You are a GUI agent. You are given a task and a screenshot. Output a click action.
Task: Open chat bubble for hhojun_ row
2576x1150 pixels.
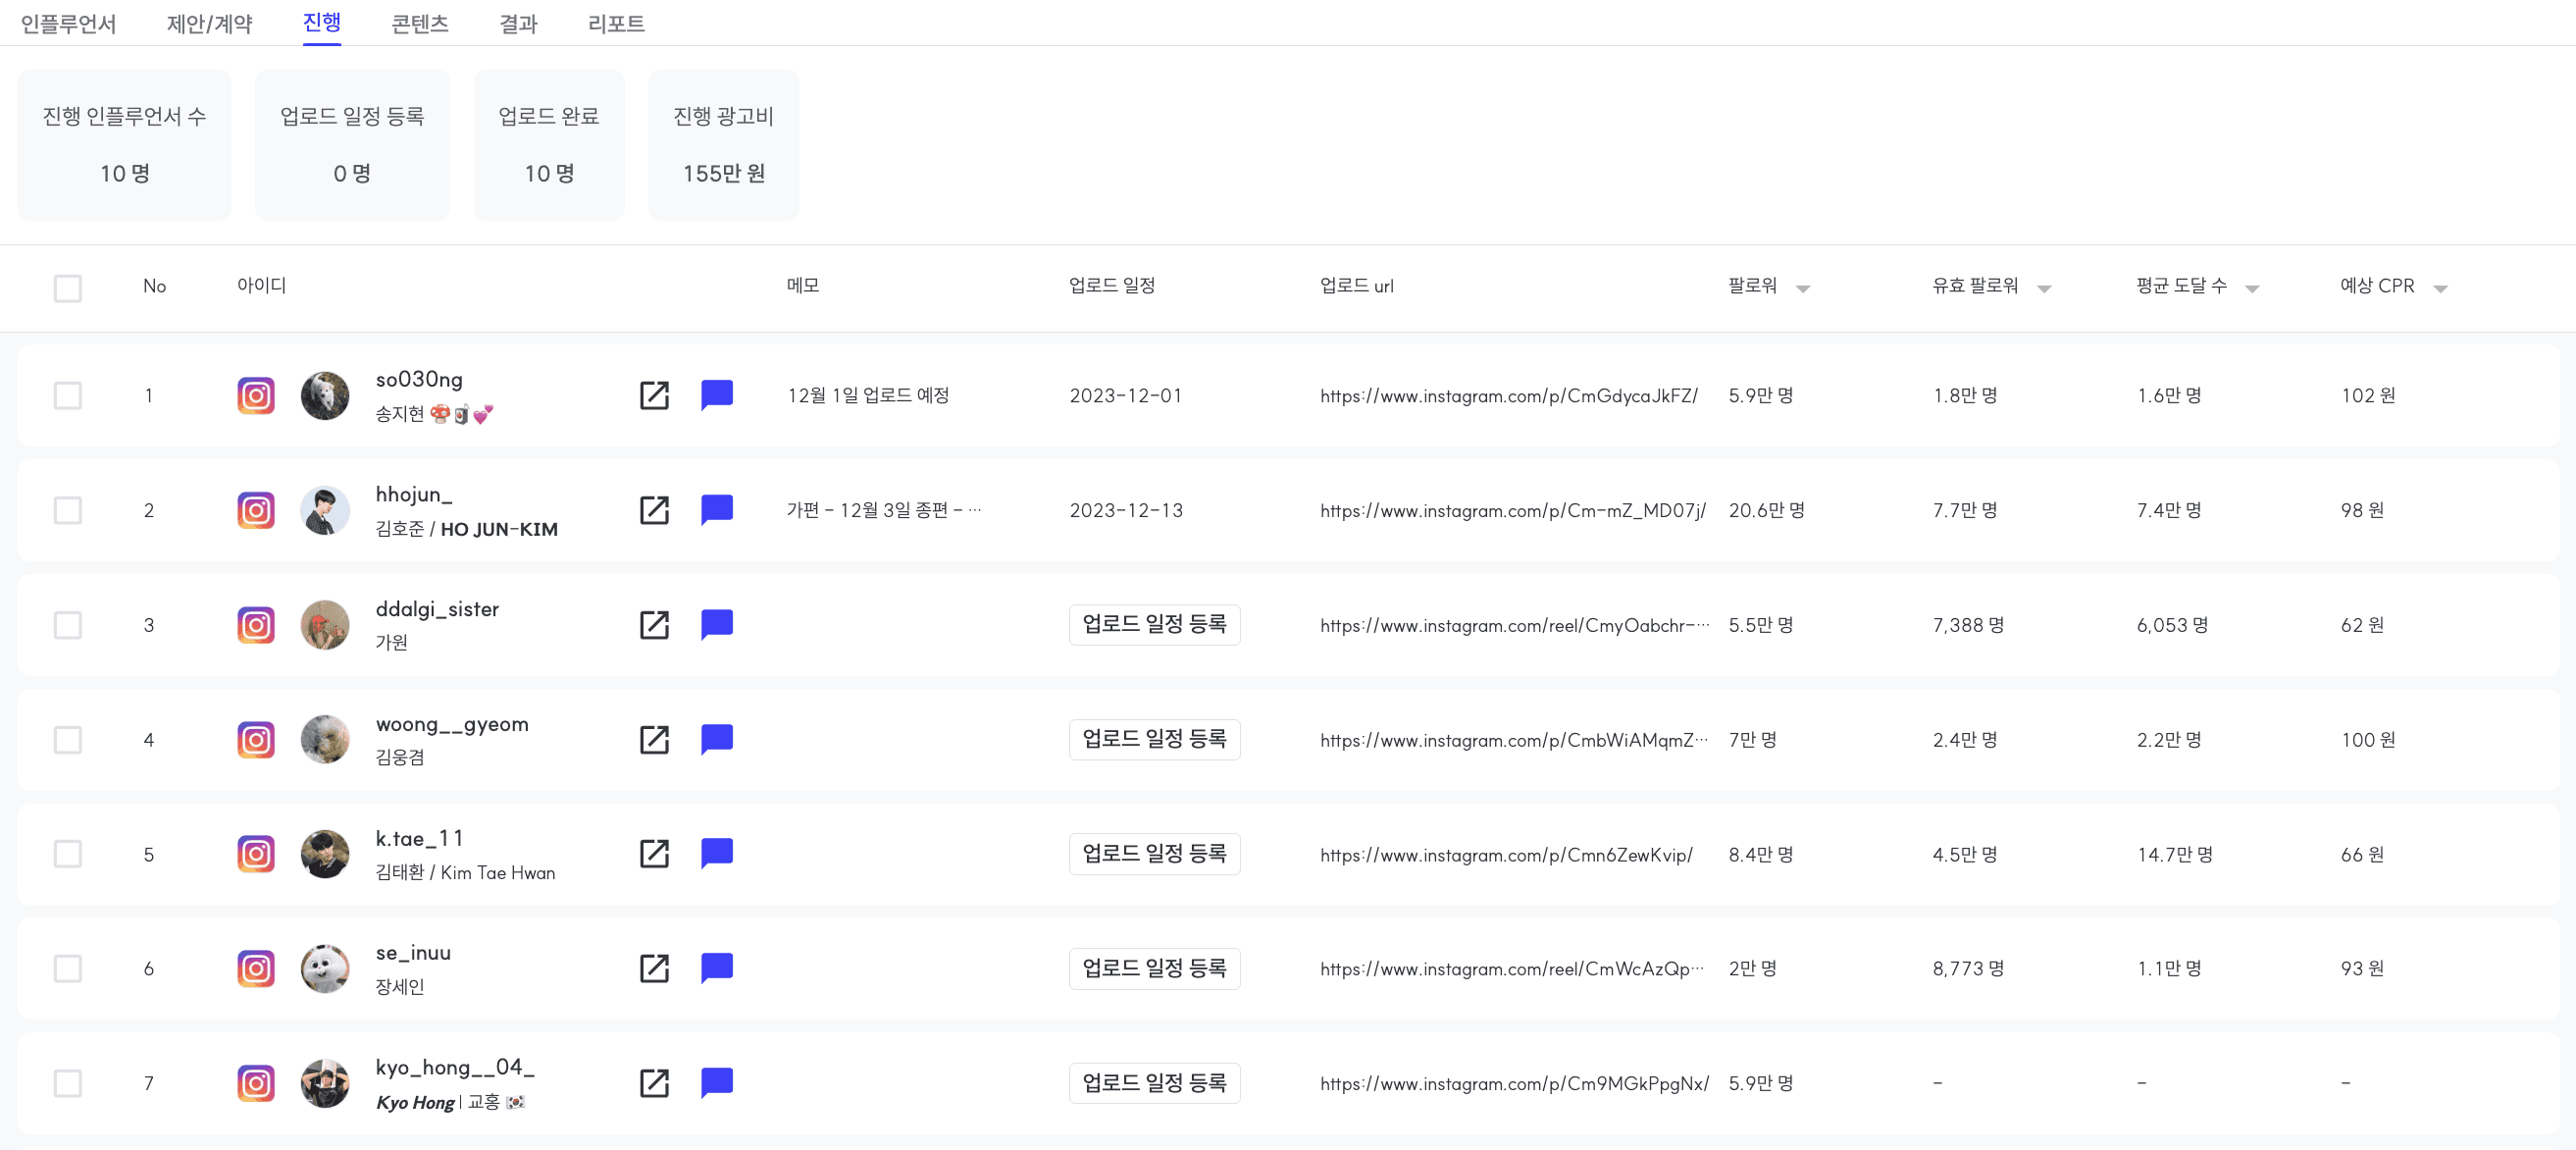(x=717, y=510)
